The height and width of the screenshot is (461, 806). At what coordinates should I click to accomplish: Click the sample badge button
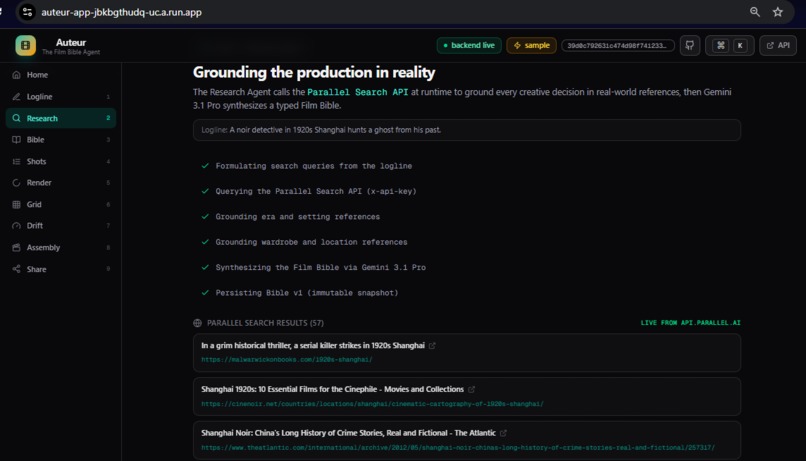point(531,45)
